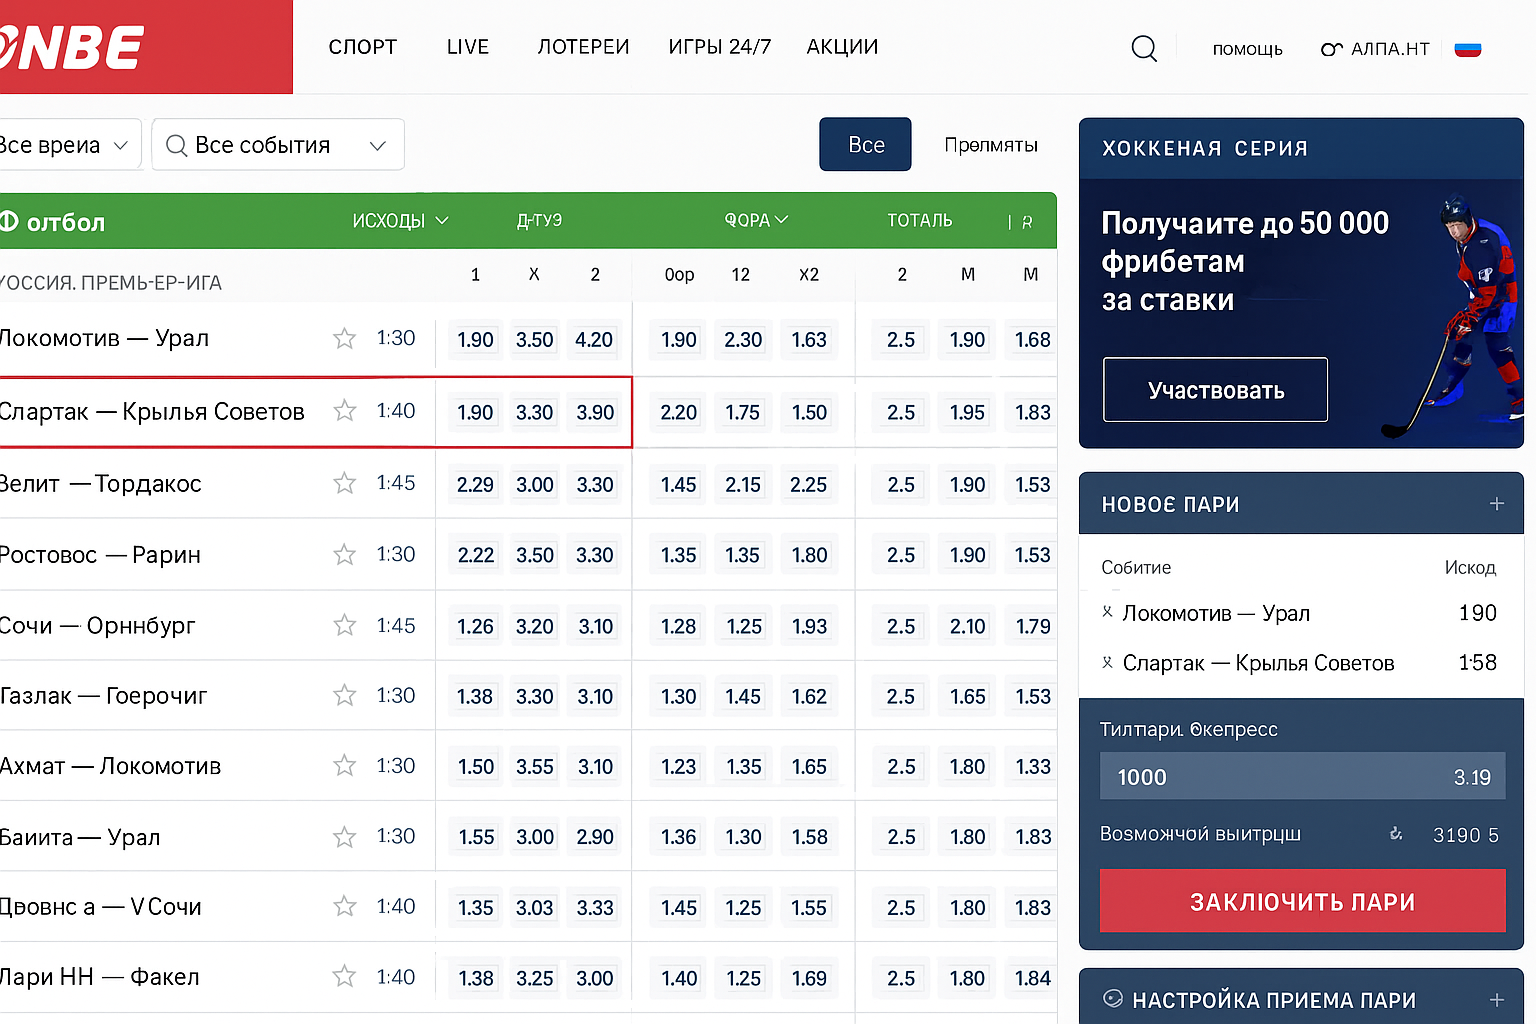Open the АЛПА.НТ account icon link
Screen dimensions: 1536x1024
(x=1330, y=49)
